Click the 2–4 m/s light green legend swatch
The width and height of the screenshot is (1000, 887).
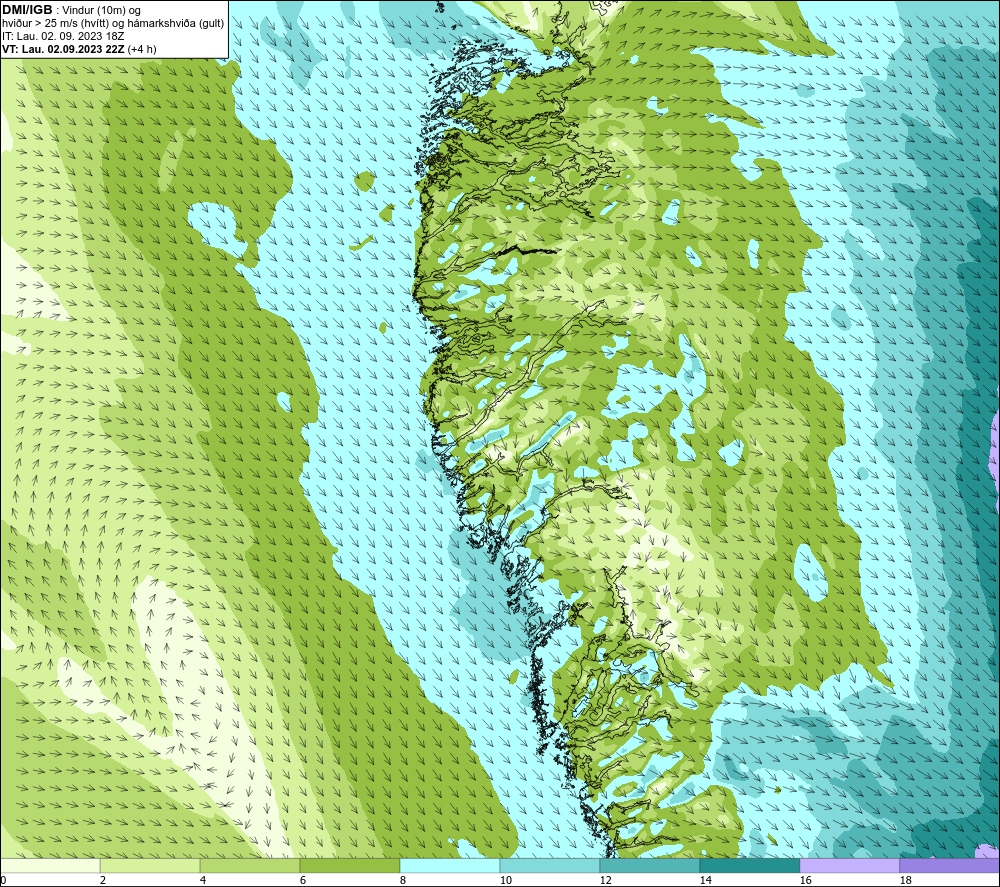[150, 865]
